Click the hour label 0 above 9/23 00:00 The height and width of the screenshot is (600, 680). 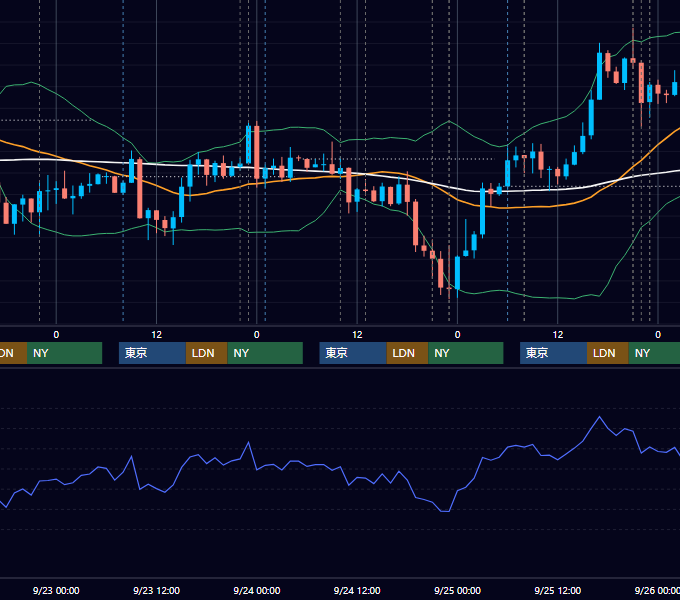pos(56,335)
